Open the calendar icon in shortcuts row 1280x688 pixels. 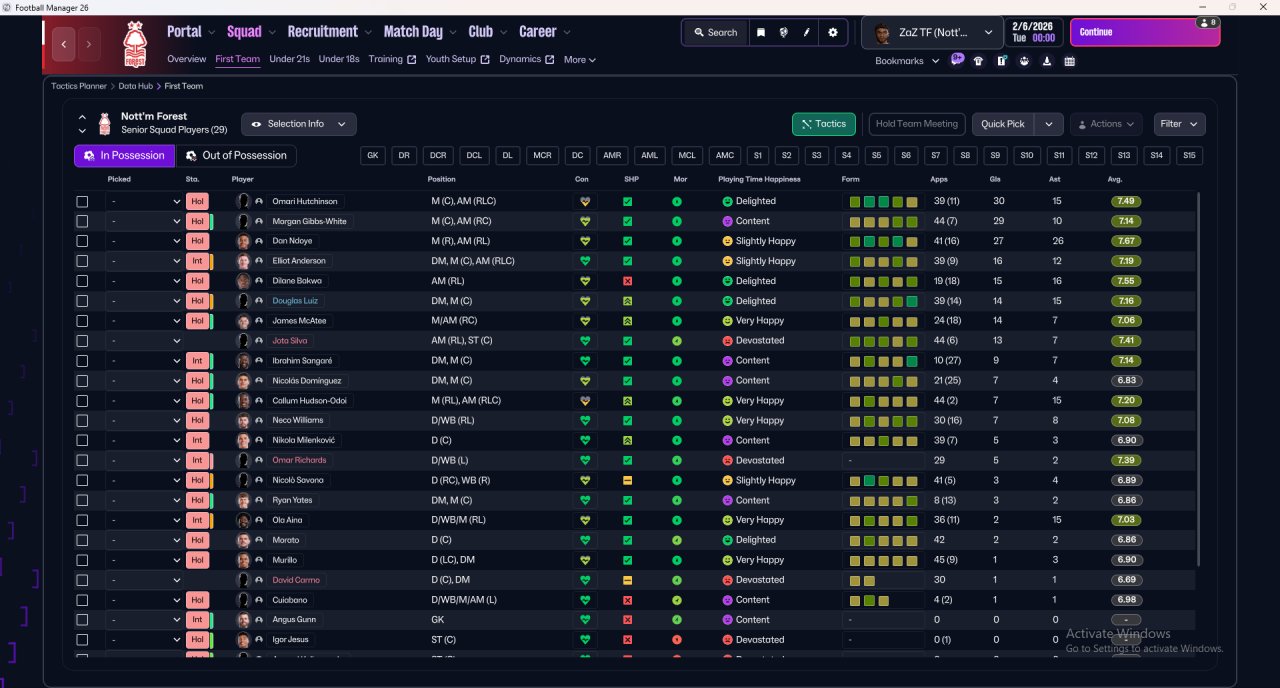[x=1070, y=61]
